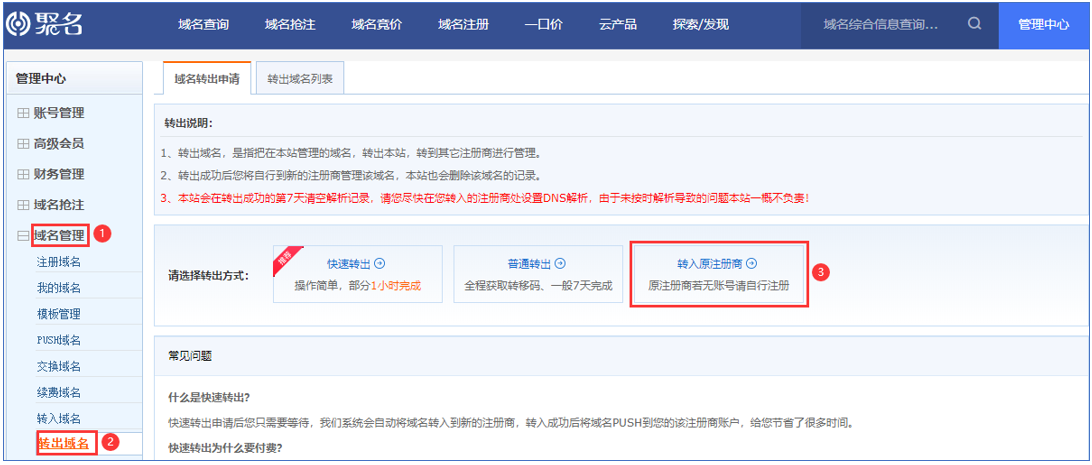Click the 管理中心 button at top right
This screenshot has height=465, width=1092.
[x=1044, y=24]
